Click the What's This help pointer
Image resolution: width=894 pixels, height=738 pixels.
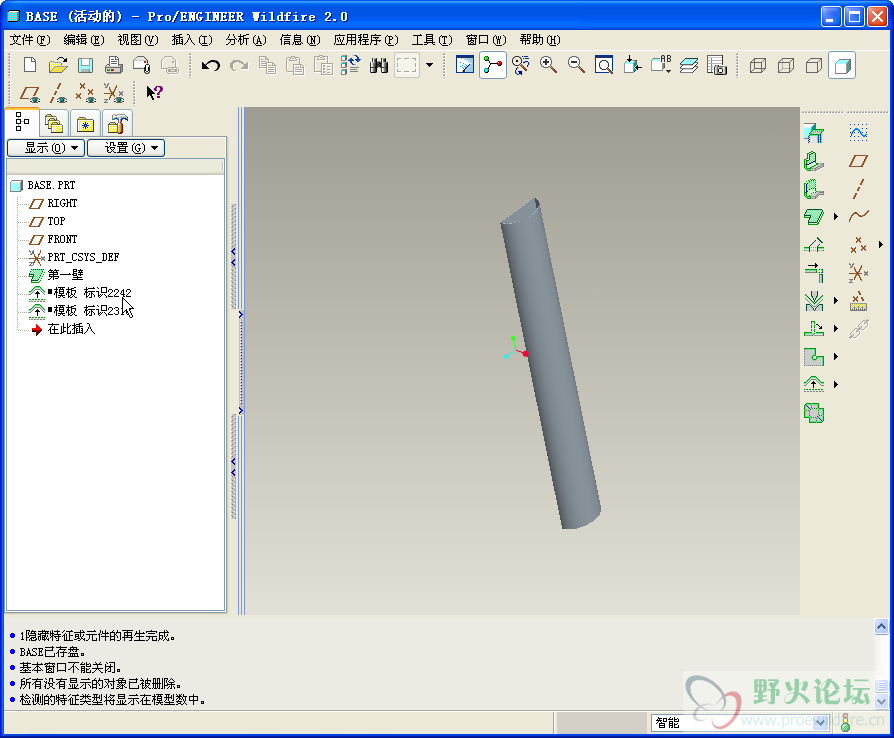click(x=154, y=93)
